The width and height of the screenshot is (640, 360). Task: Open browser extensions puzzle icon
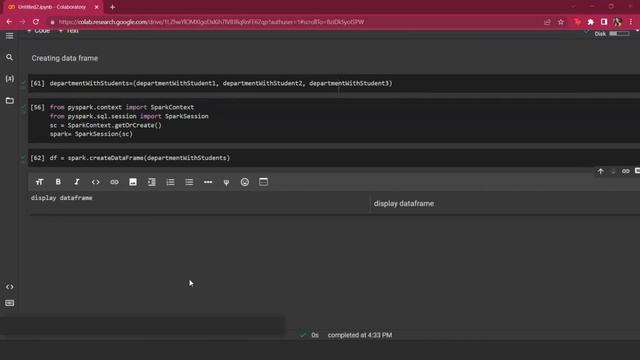point(590,22)
